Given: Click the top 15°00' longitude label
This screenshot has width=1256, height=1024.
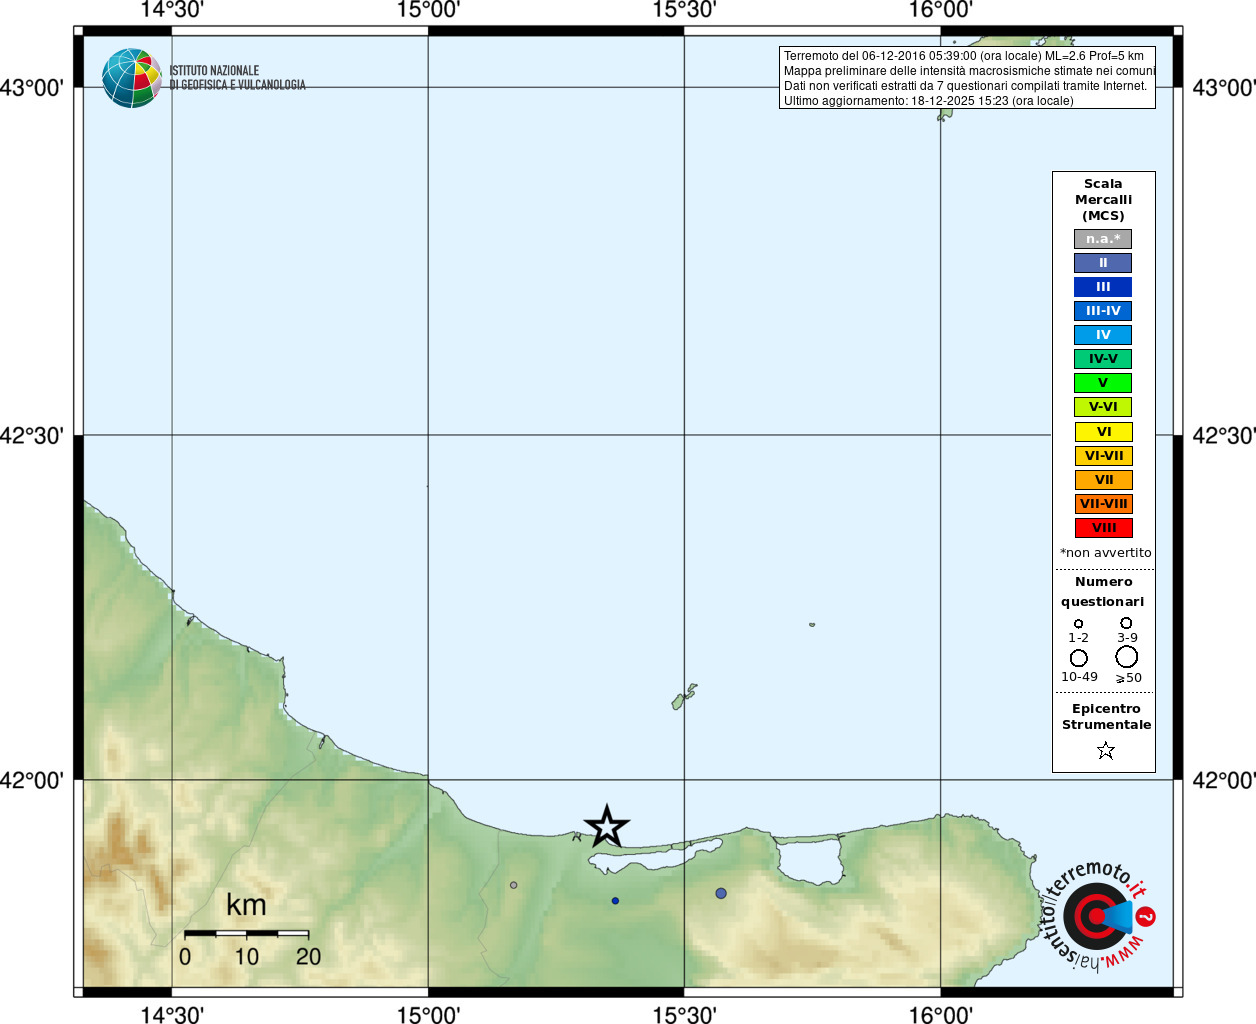Looking at the screenshot, I should coord(428,10).
